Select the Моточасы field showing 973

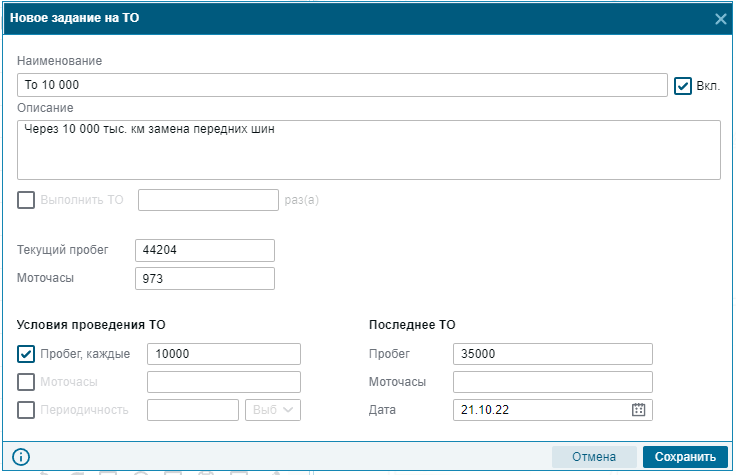[x=205, y=278]
